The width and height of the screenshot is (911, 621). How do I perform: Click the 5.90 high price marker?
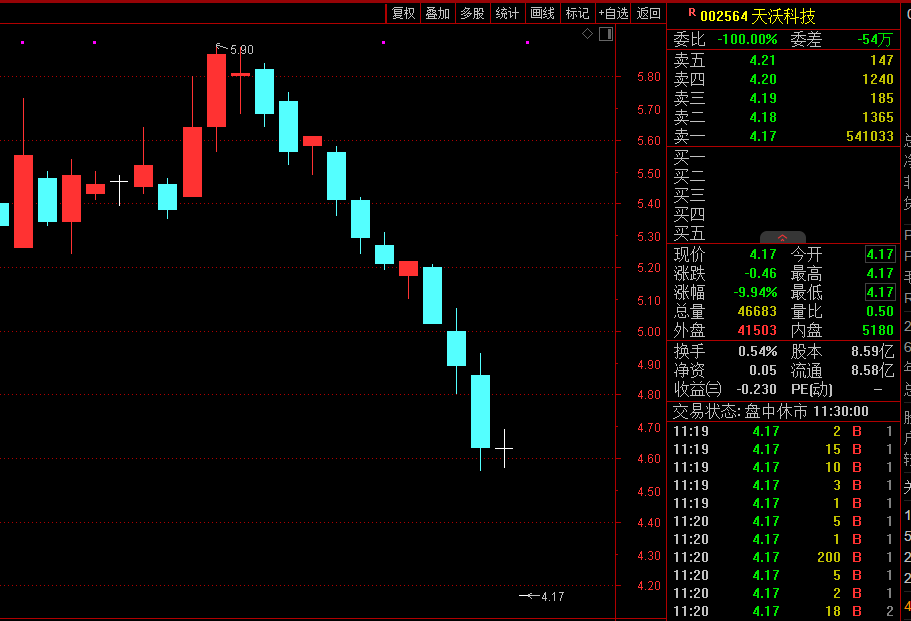[240, 49]
